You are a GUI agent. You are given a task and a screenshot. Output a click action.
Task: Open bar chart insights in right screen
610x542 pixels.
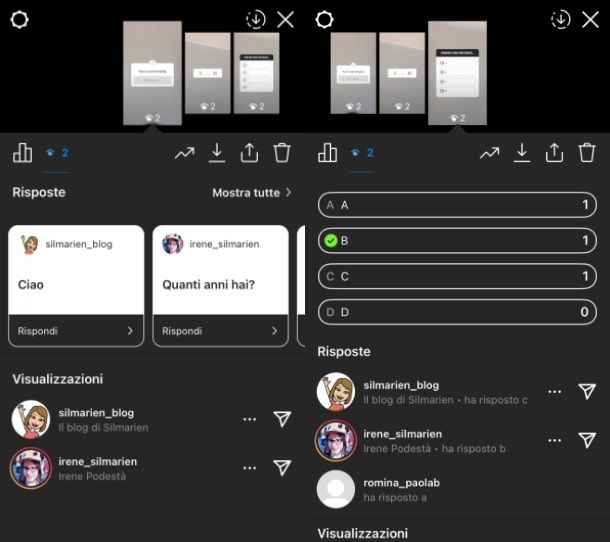[328, 152]
